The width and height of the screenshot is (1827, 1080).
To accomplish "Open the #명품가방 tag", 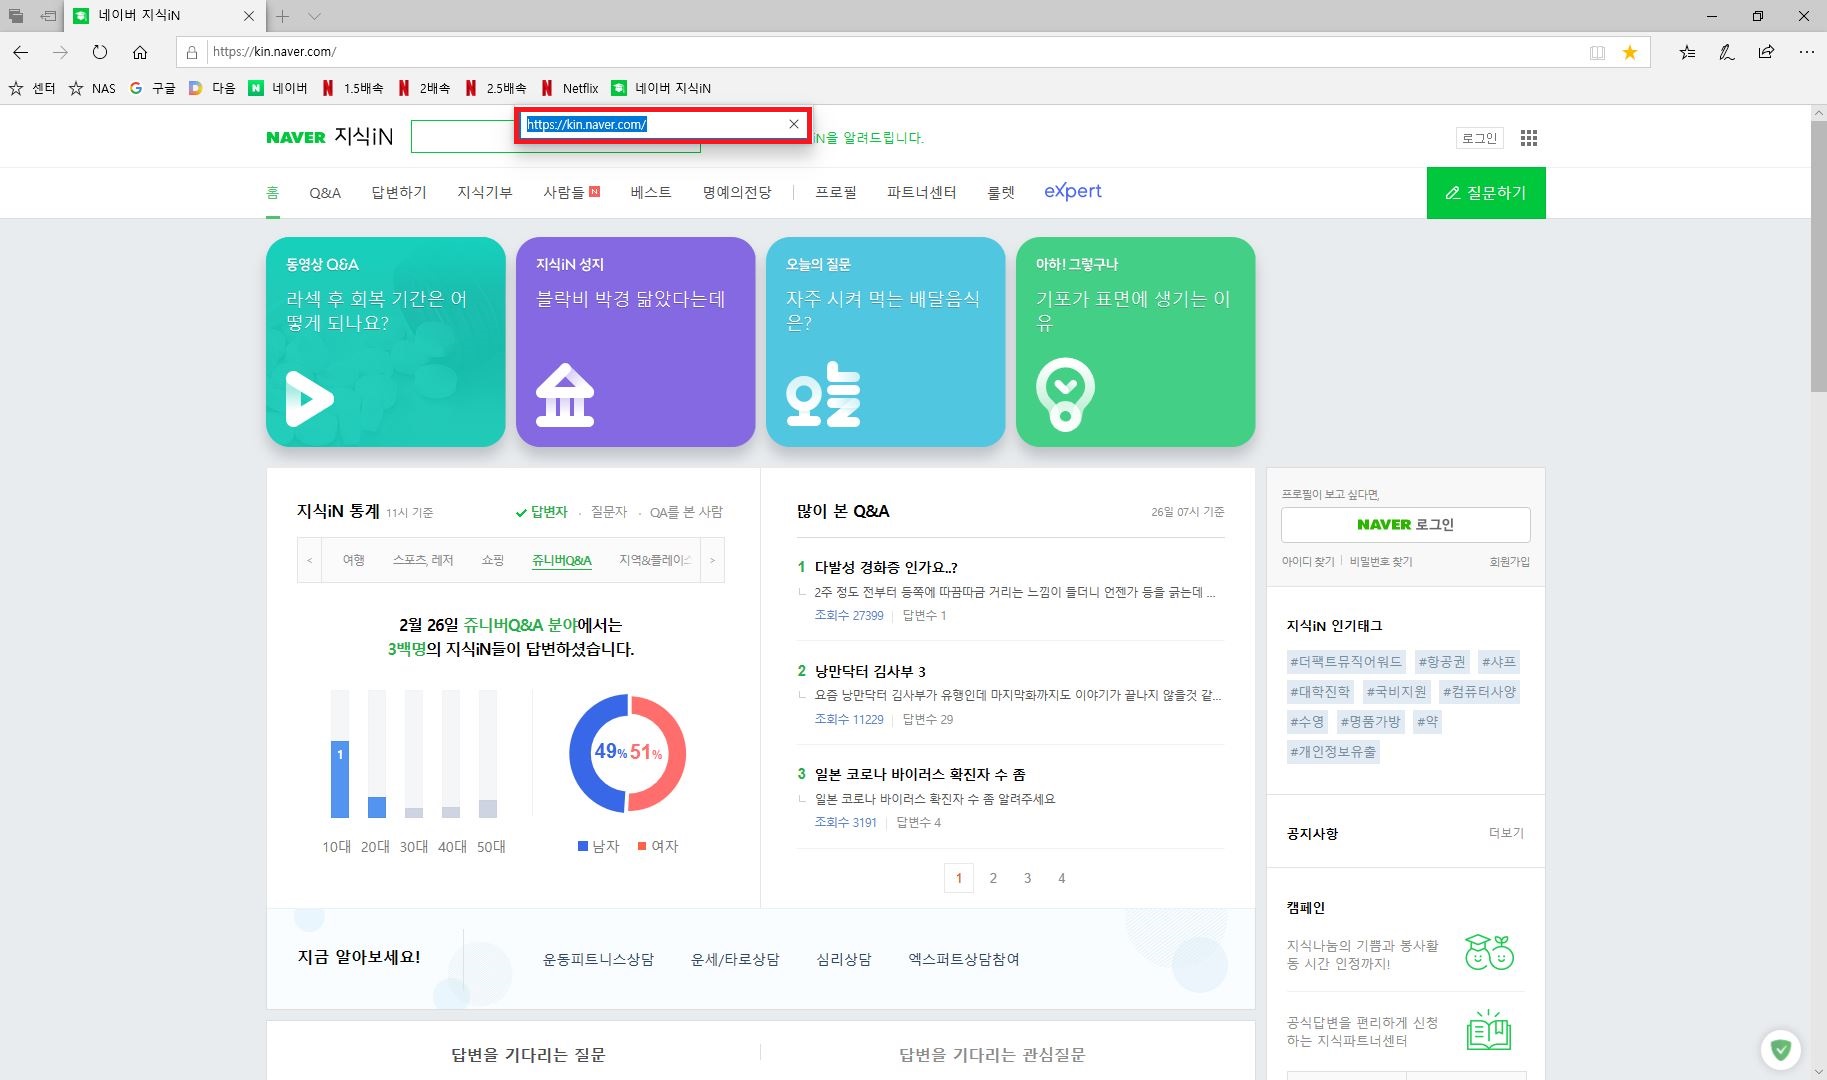I will (x=1370, y=722).
